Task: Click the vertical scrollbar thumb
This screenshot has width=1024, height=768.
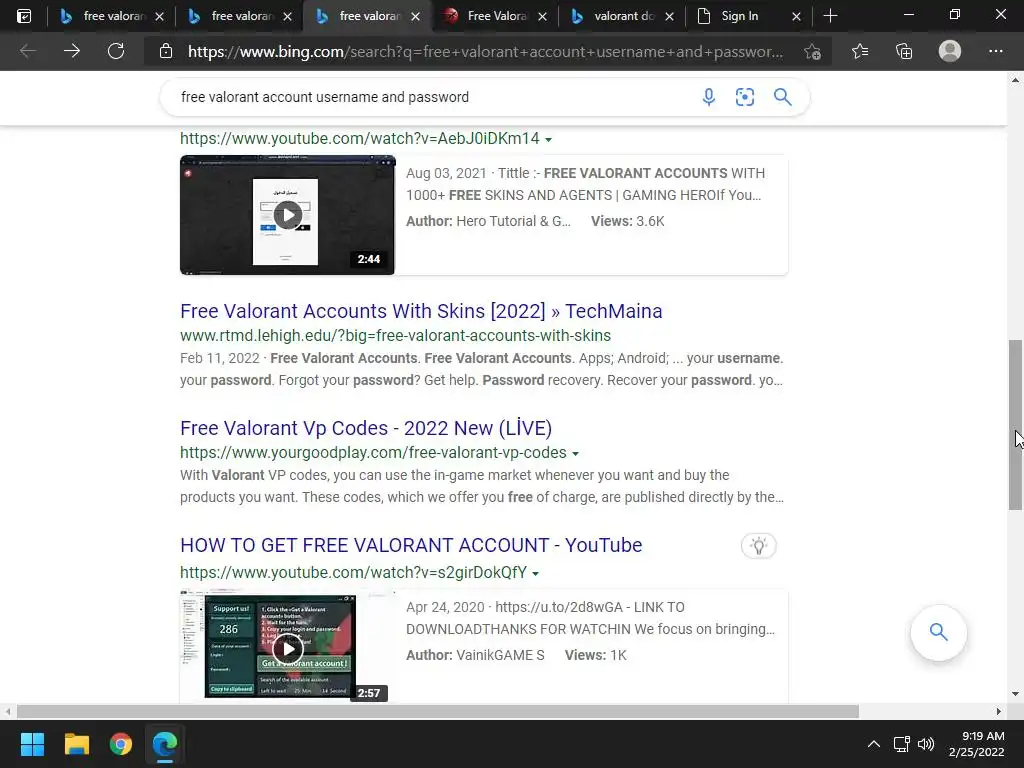Action: (1016, 424)
